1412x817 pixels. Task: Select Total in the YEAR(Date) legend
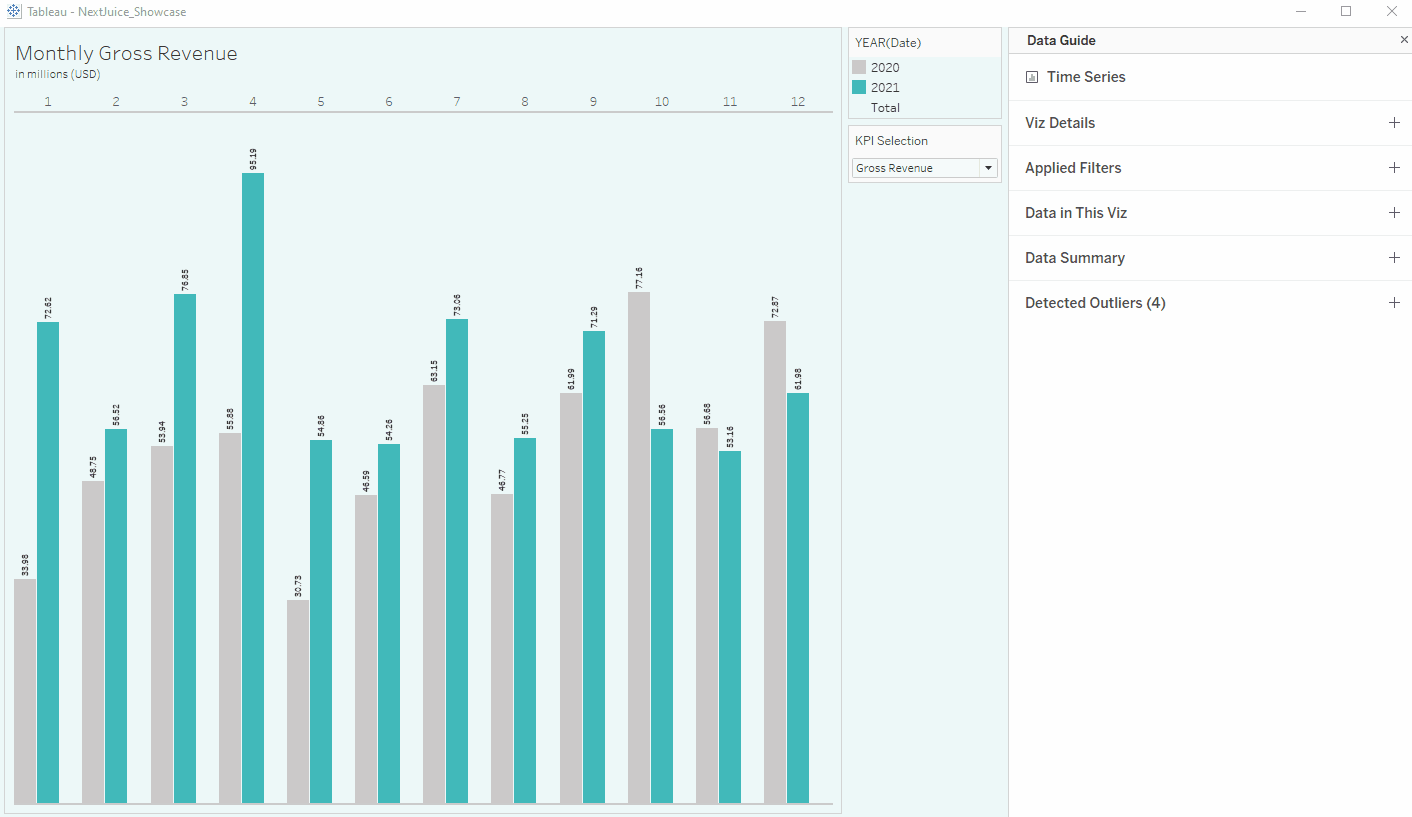coord(885,107)
